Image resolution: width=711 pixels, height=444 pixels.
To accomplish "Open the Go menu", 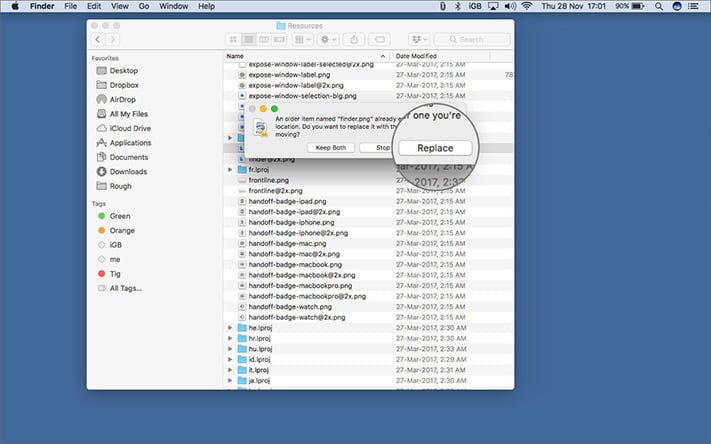I will pos(144,6).
